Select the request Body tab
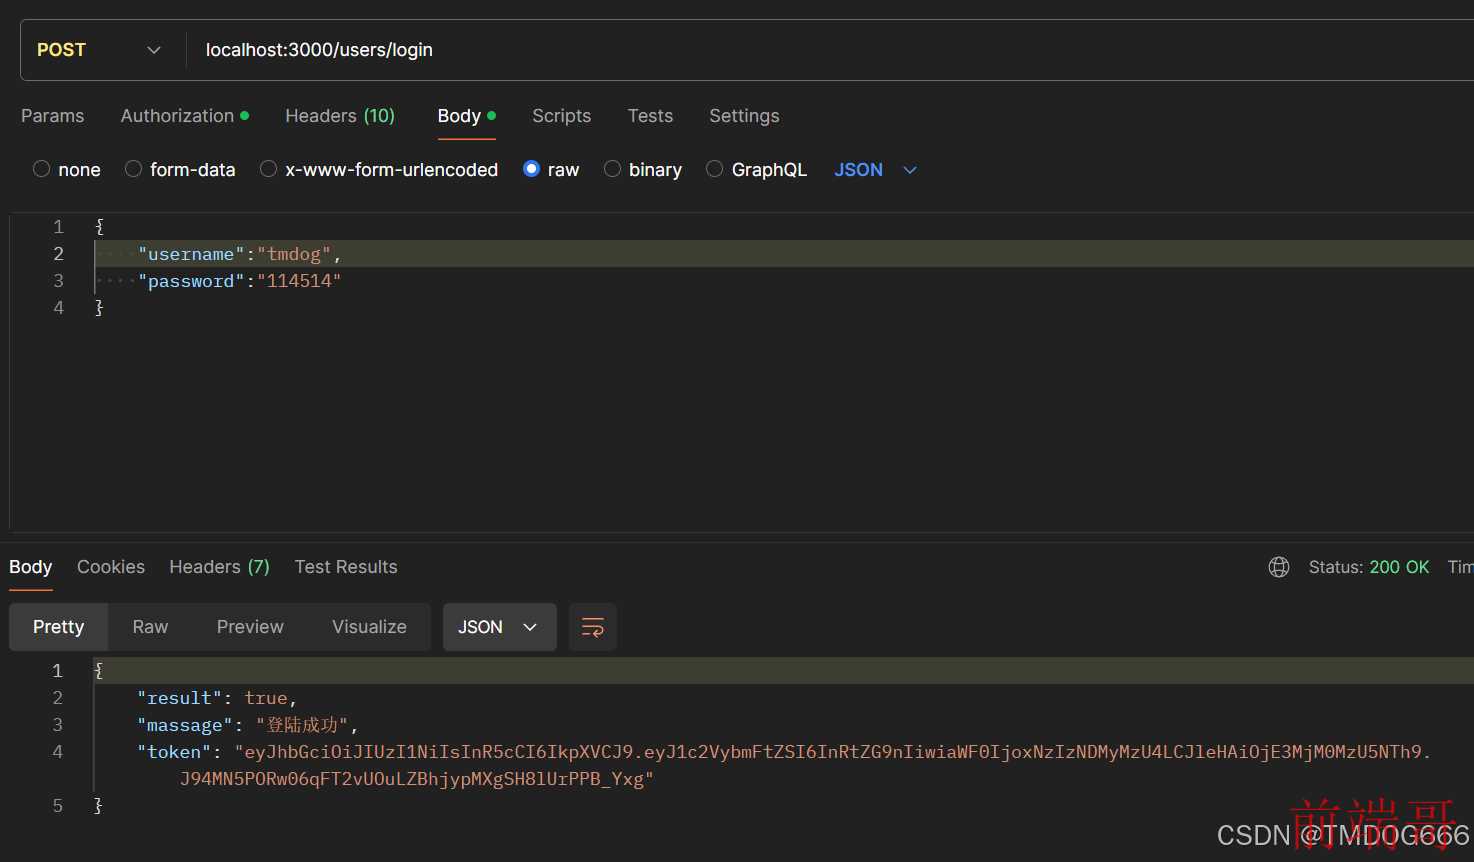This screenshot has width=1474, height=862. [467, 116]
